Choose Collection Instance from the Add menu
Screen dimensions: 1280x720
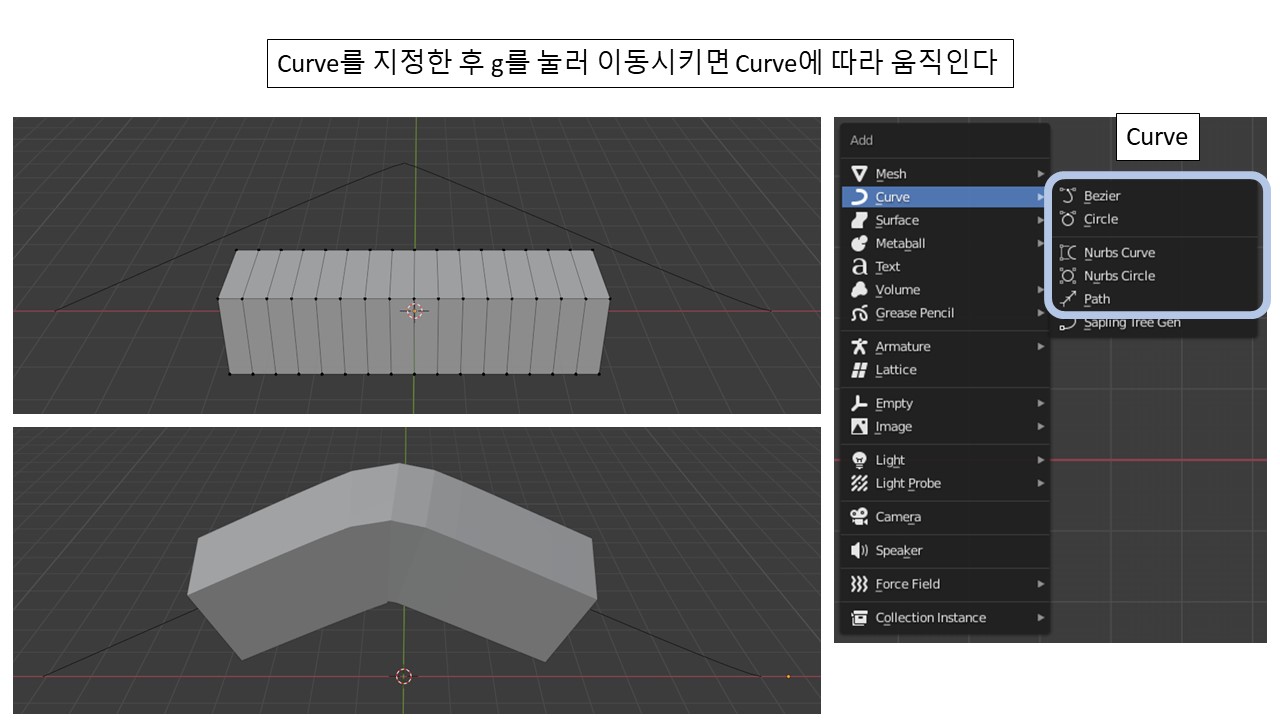coord(932,617)
